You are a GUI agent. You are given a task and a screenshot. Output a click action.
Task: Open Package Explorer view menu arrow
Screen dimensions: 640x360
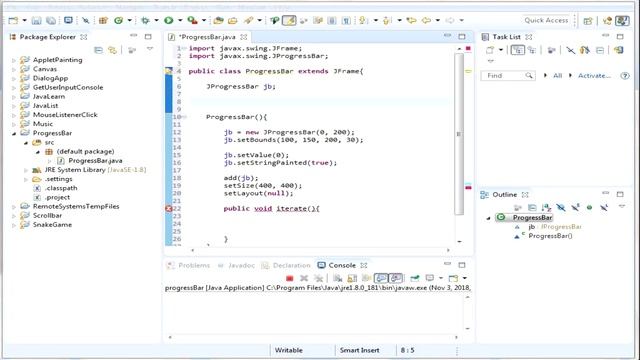click(150, 49)
